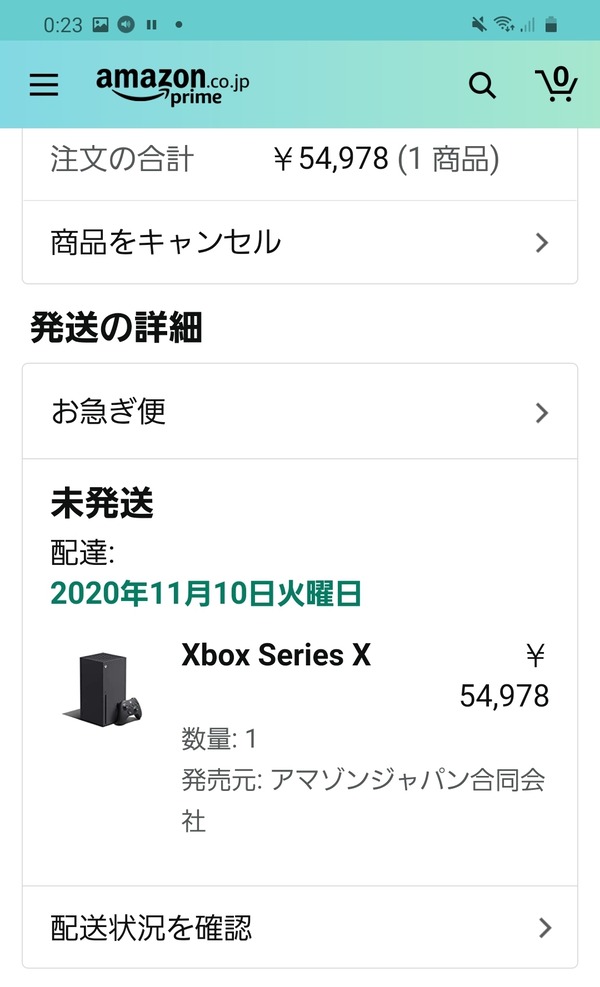Tap the delivery date 2020年11月10日火曜日

(x=206, y=593)
